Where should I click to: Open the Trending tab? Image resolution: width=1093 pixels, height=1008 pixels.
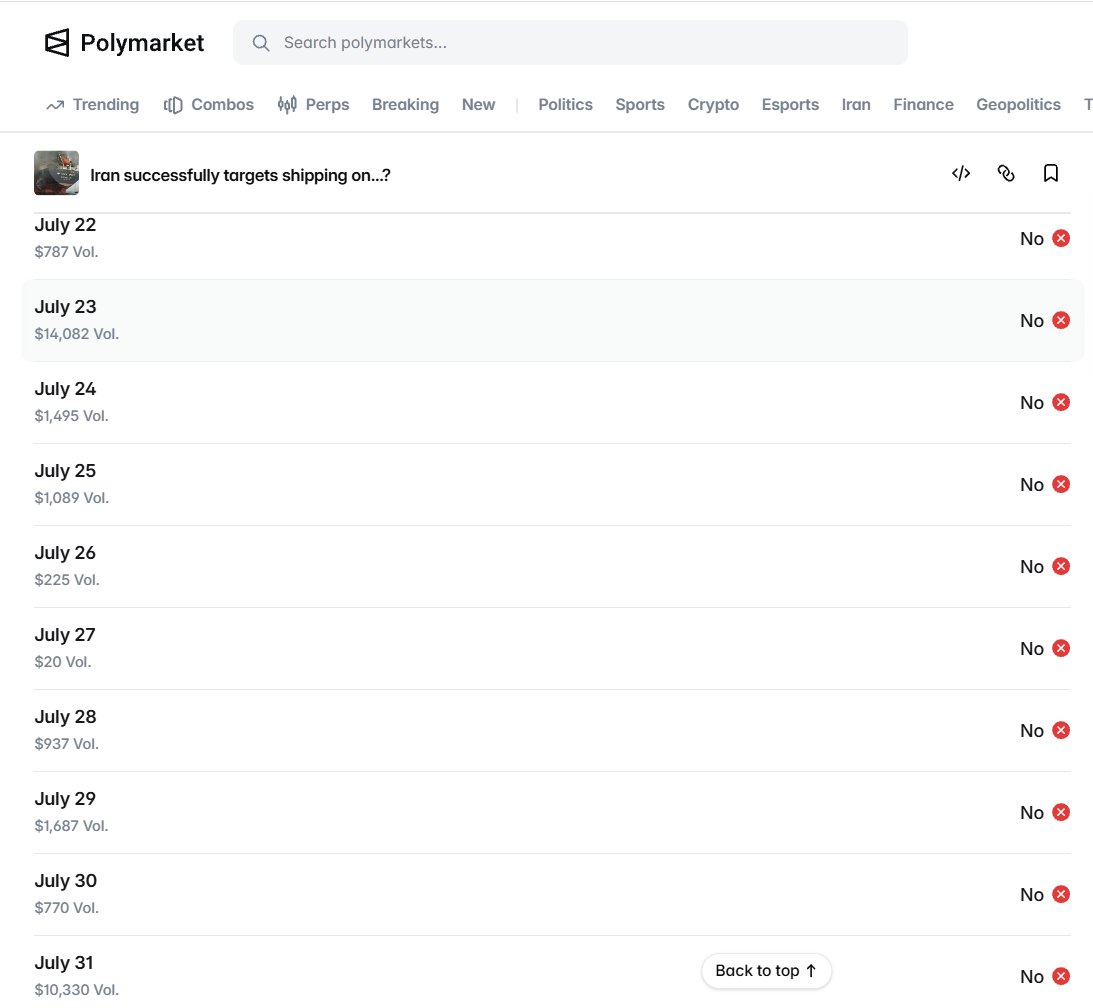pyautogui.click(x=93, y=105)
